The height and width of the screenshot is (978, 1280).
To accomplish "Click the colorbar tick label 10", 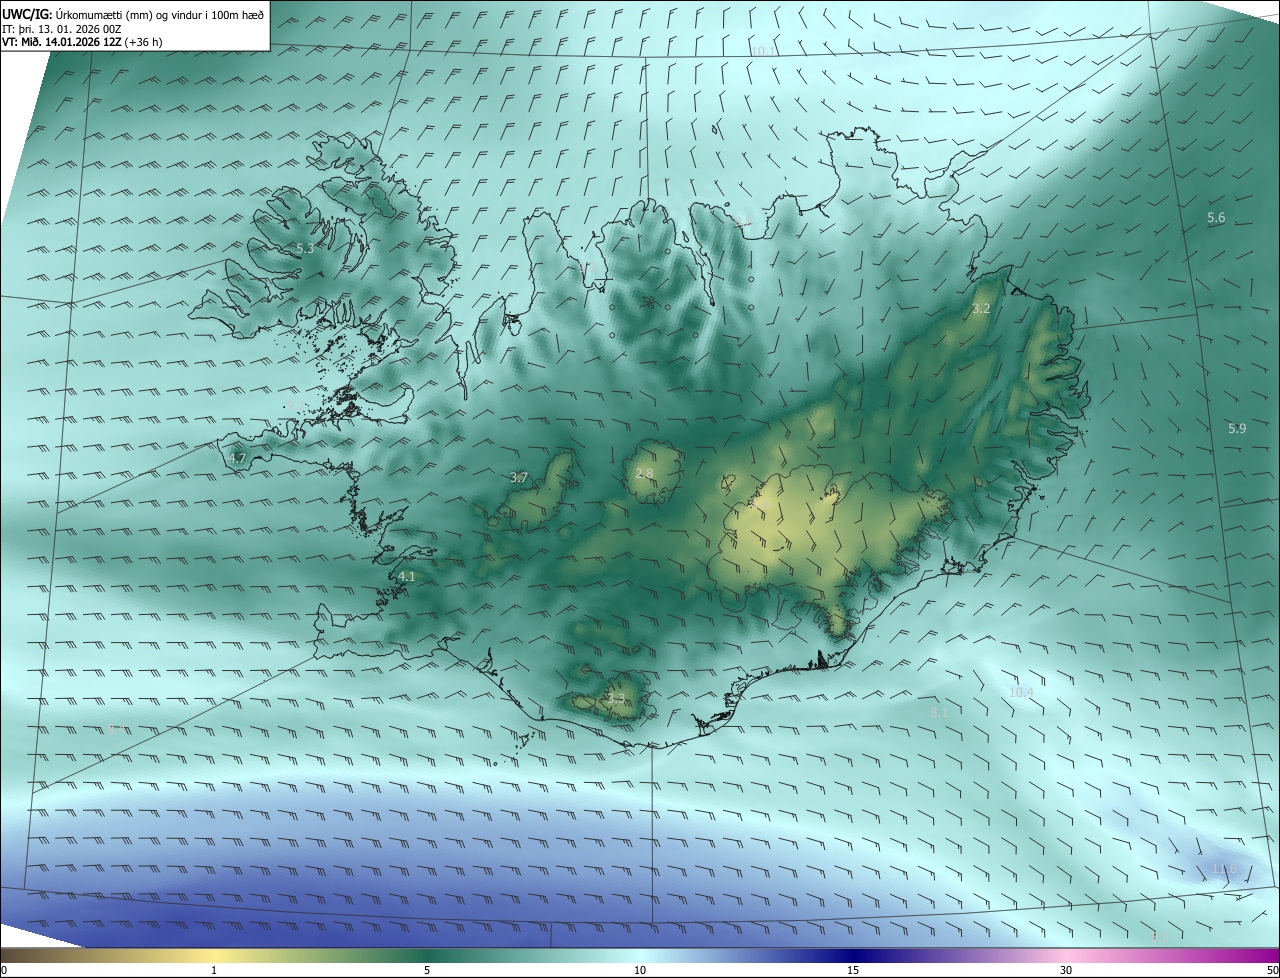I will (x=640, y=970).
